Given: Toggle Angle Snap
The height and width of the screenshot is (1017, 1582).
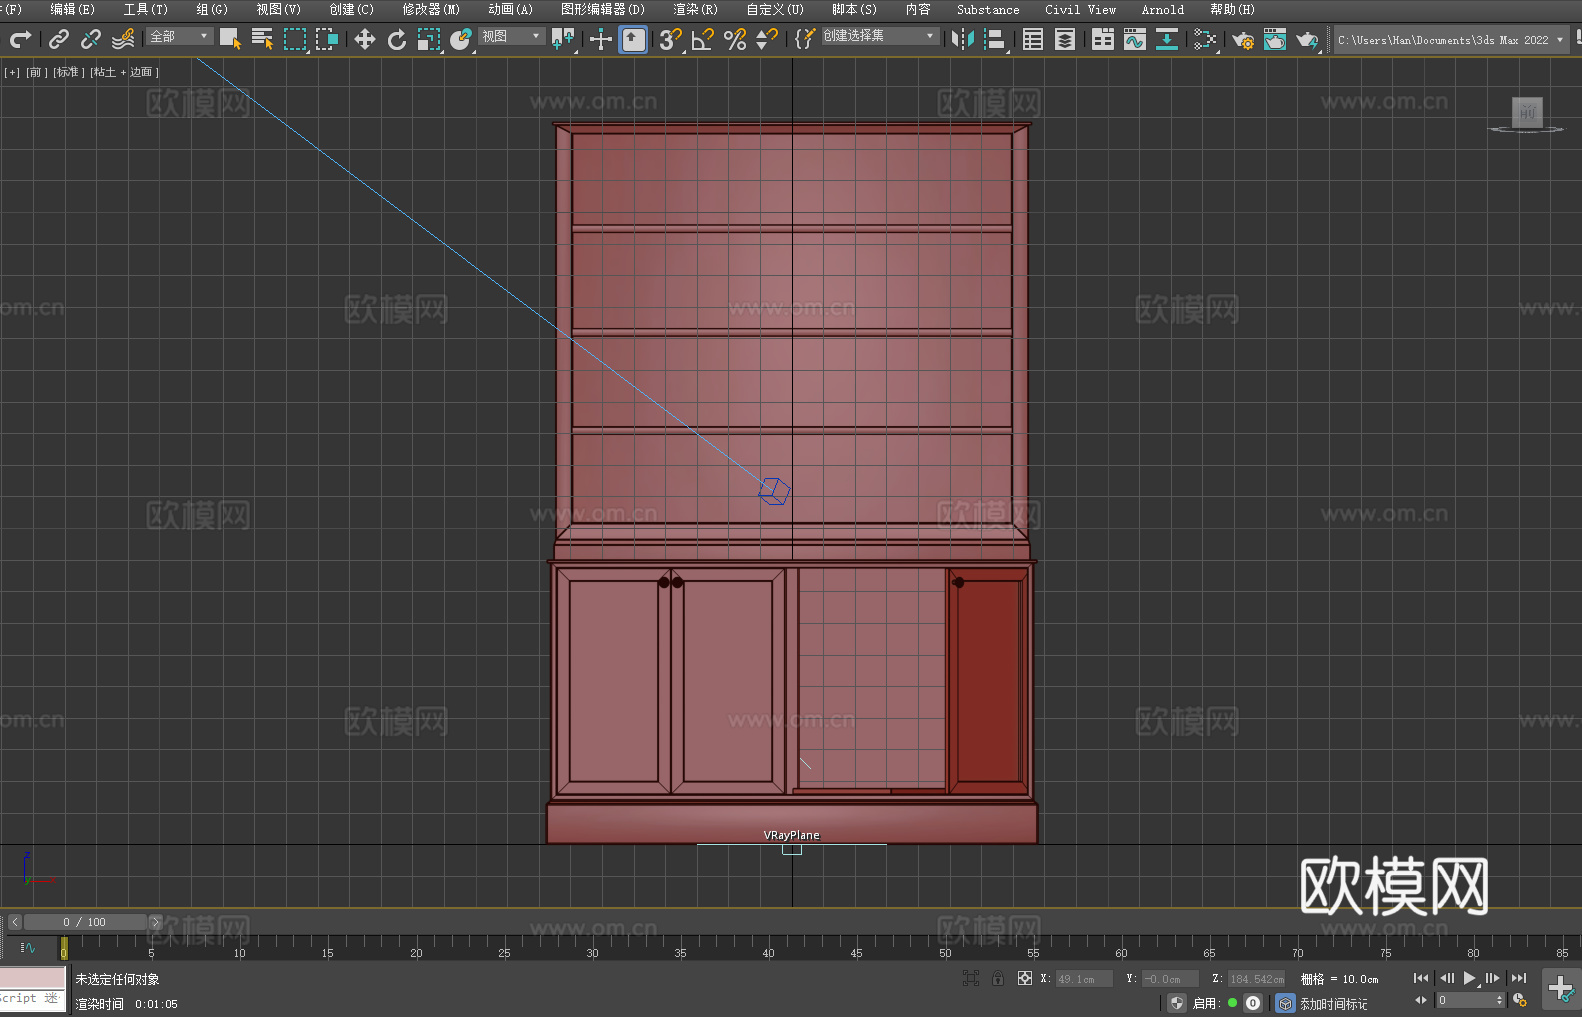Looking at the screenshot, I should [x=703, y=39].
